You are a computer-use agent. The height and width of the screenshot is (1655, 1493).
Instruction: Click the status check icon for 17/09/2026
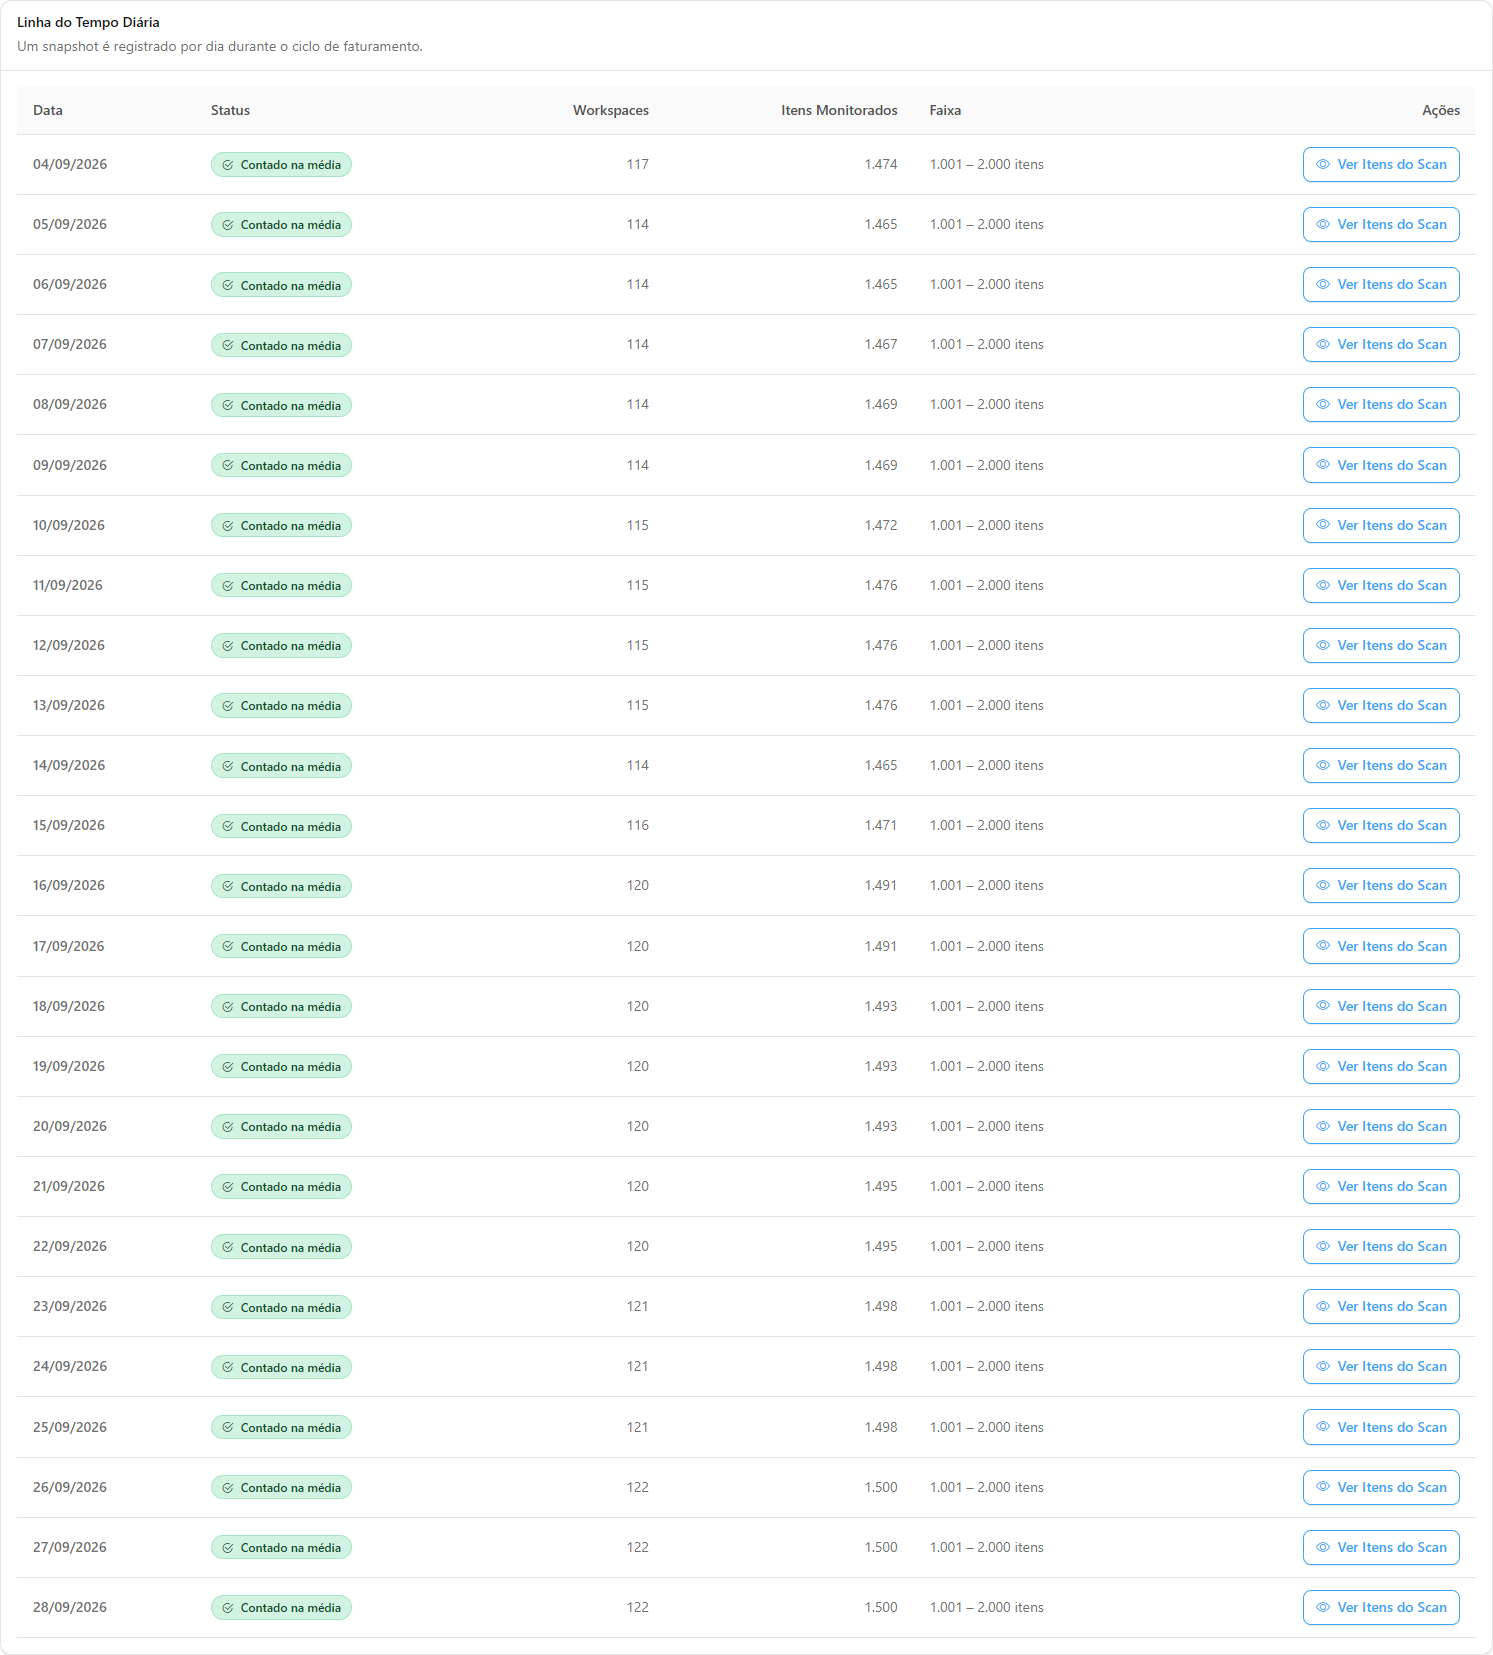228,946
